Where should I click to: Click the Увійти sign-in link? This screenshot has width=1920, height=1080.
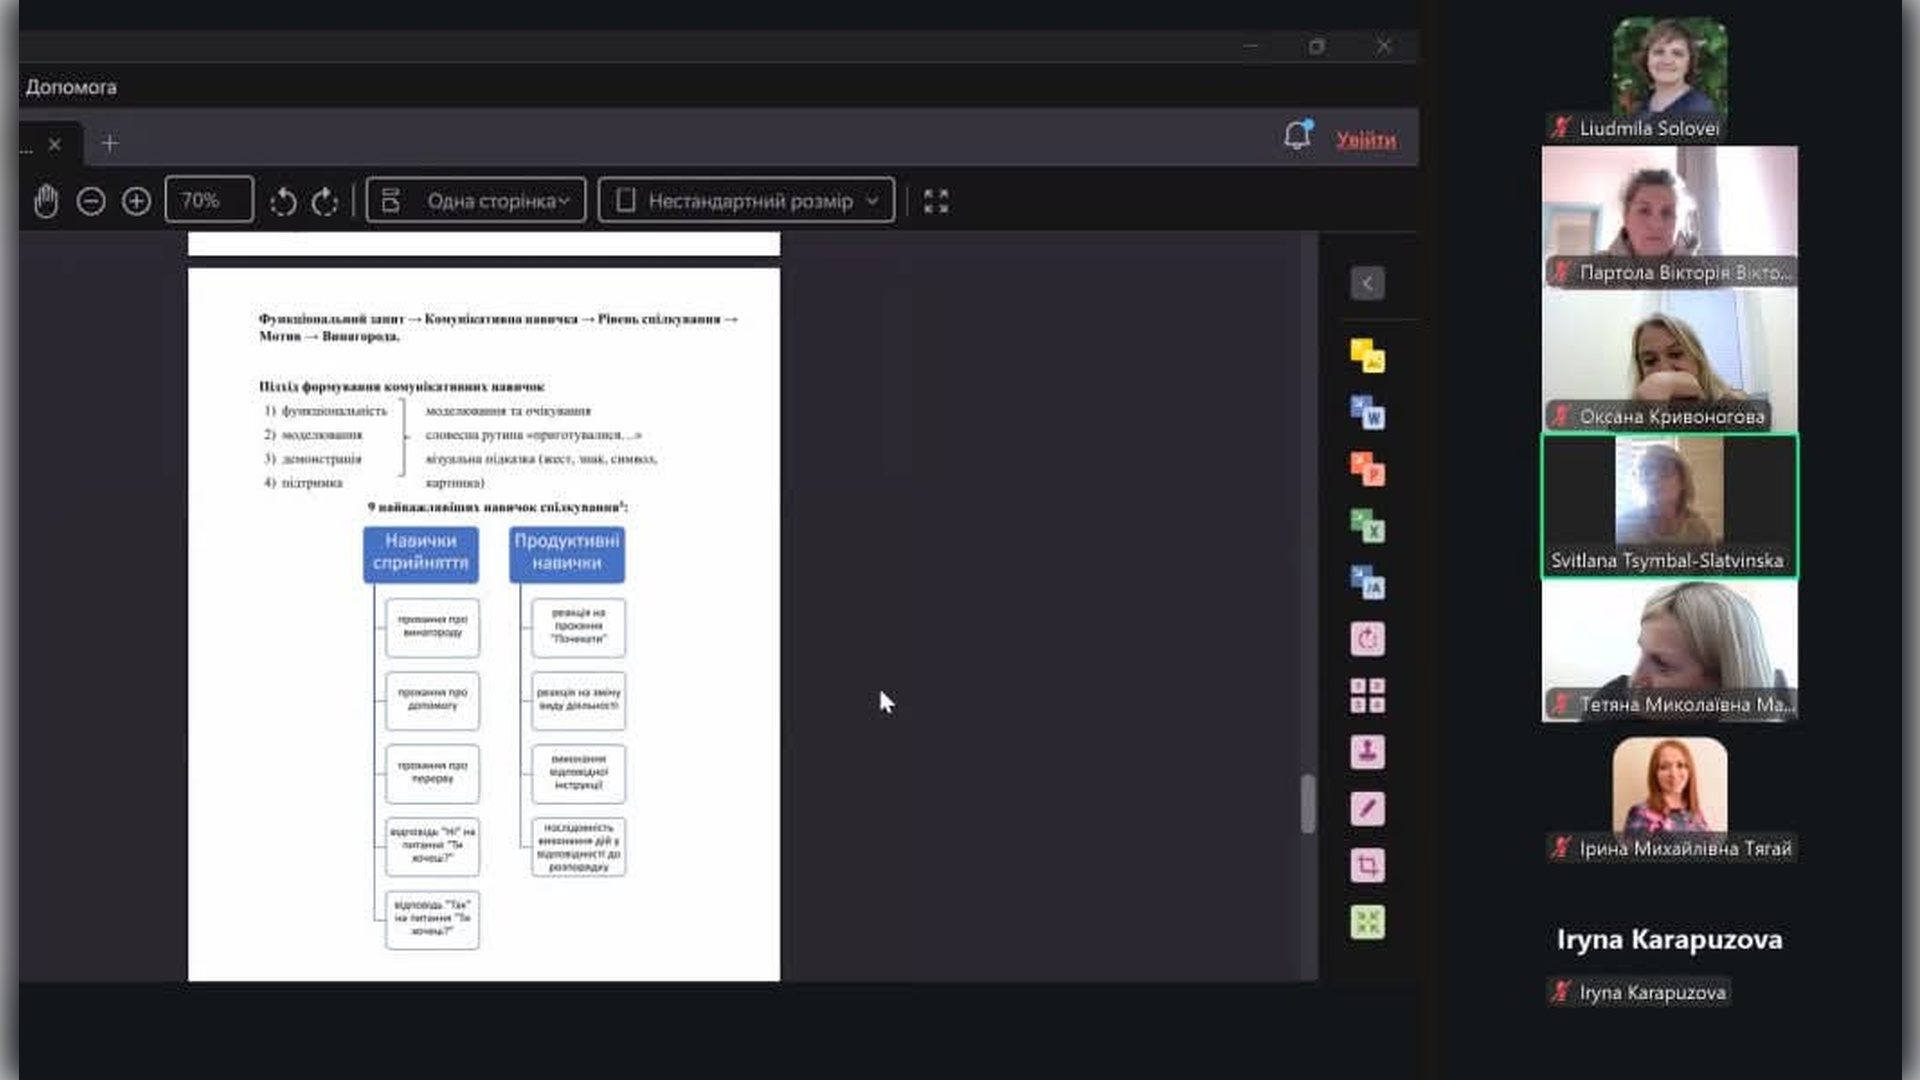click(x=1365, y=140)
